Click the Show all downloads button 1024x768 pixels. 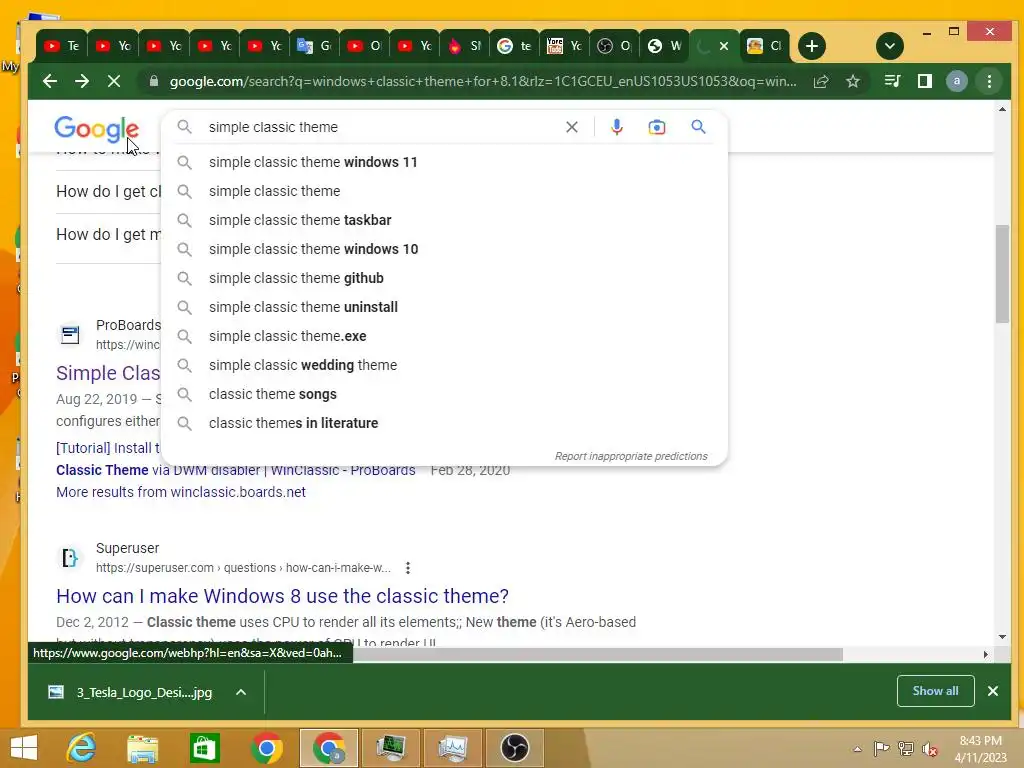pyautogui.click(x=935, y=691)
